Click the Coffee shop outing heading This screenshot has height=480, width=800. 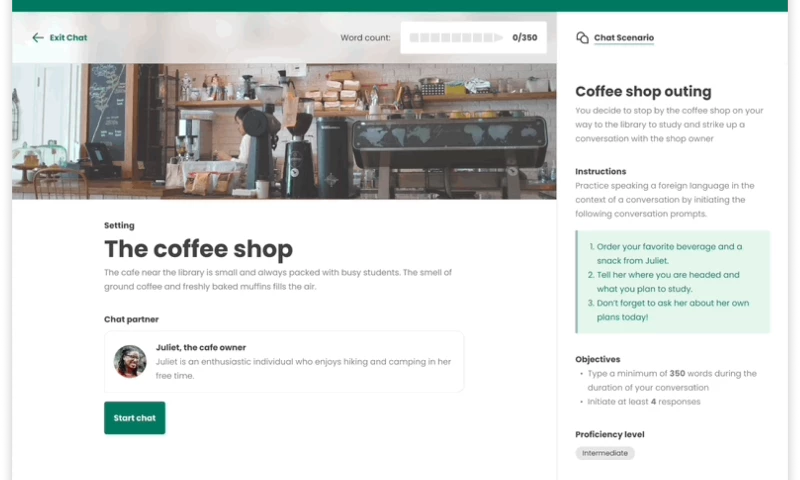pyautogui.click(x=643, y=91)
